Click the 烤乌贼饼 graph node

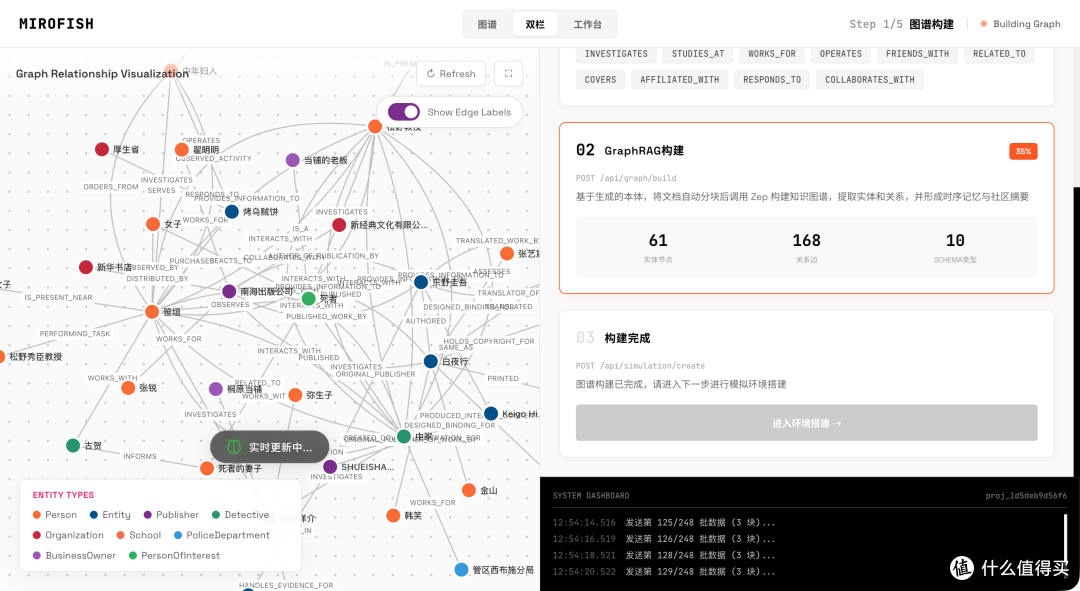coord(232,211)
